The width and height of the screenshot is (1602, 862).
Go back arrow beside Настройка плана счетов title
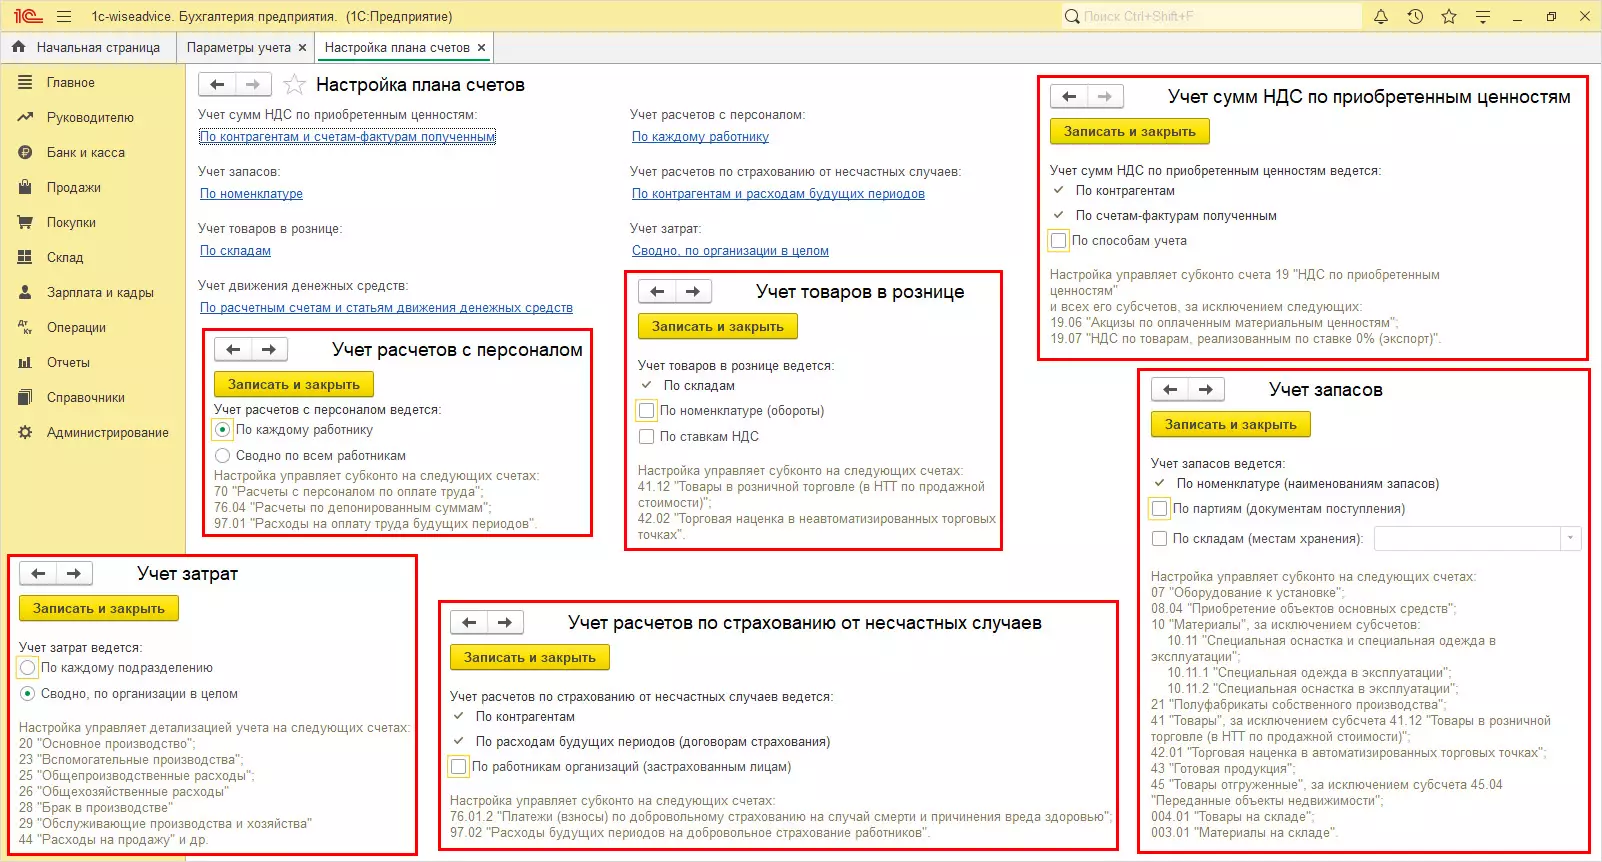coord(217,85)
